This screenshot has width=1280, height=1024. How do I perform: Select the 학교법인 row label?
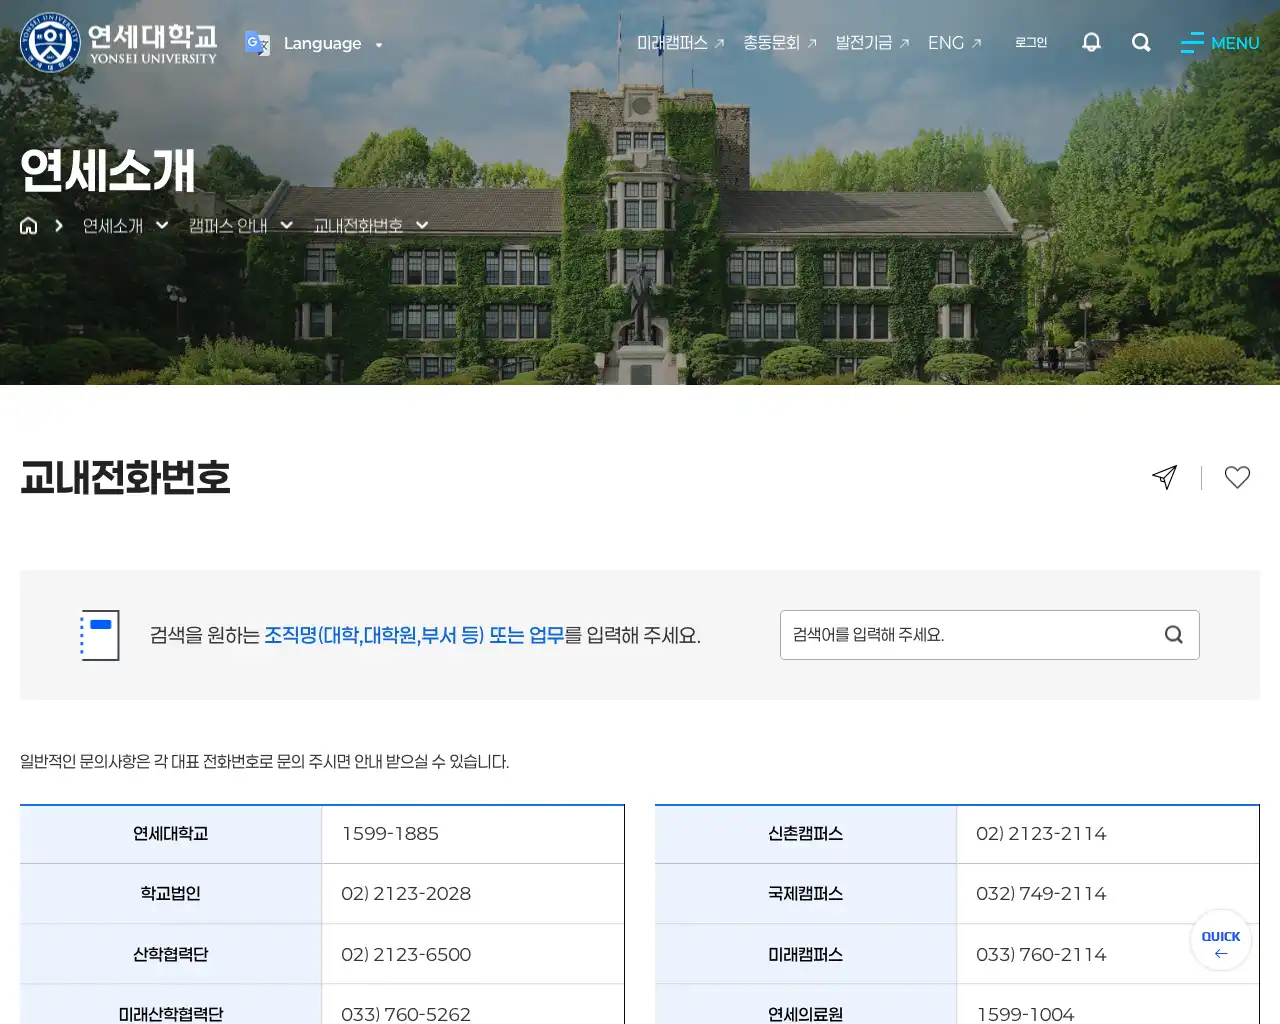click(171, 894)
